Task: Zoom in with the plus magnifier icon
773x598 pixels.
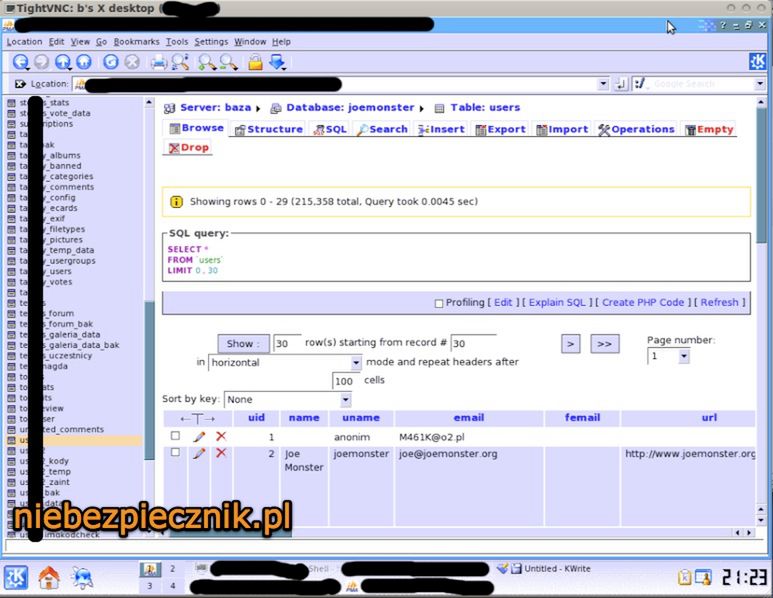Action: coord(207,62)
